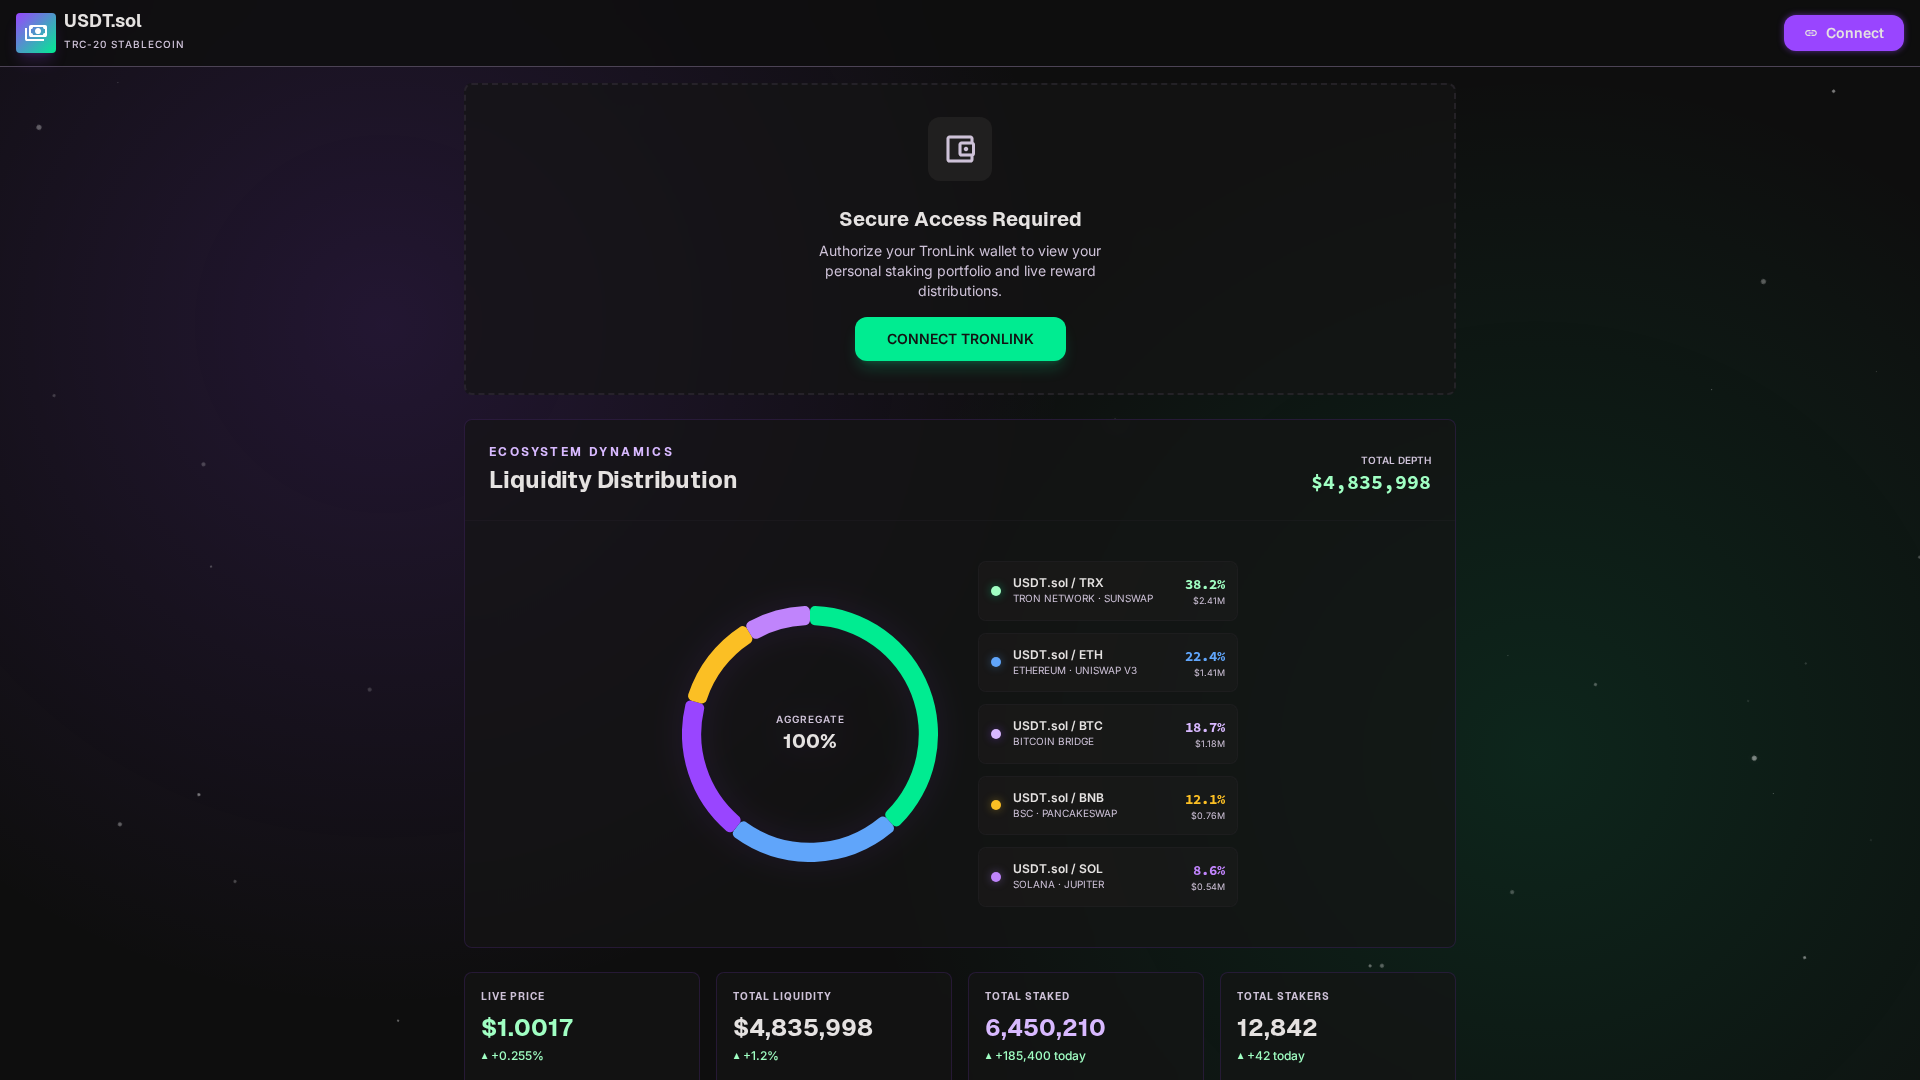Click the TRC-20 STABLECOIN subtitle
This screenshot has height=1080, width=1920.
124,45
